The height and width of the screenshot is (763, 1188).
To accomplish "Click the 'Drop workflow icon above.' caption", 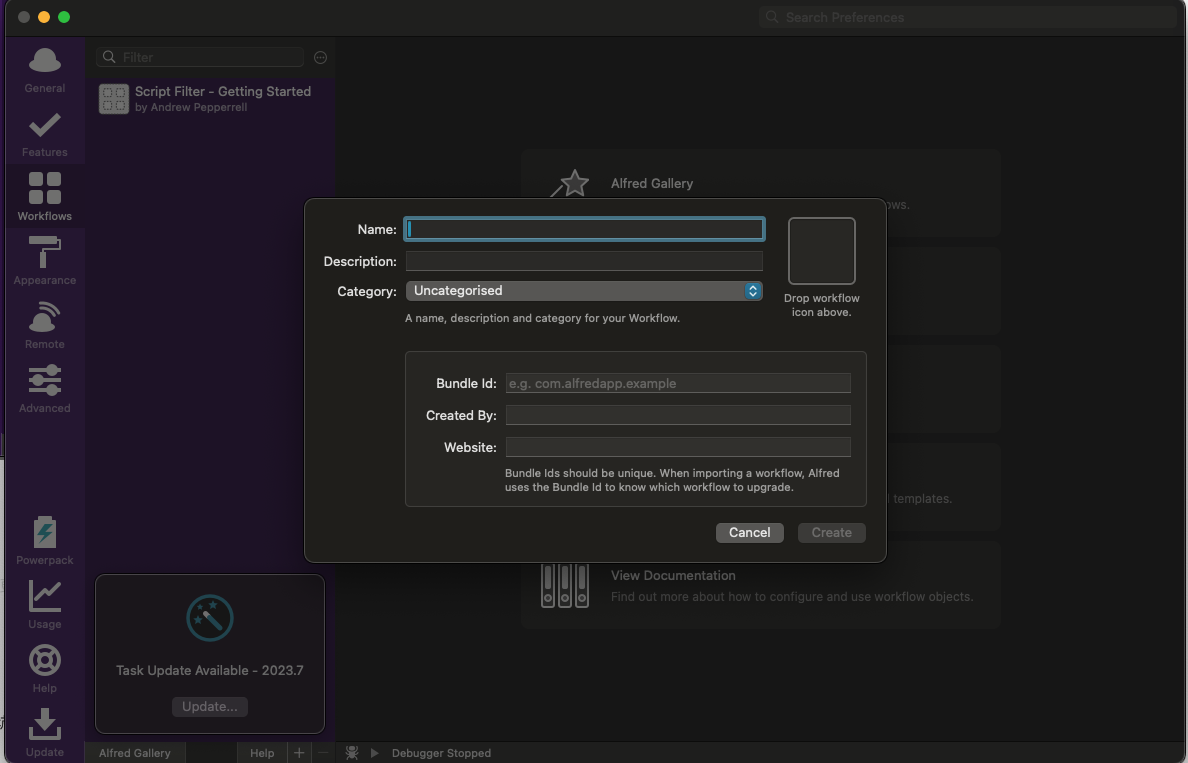I will point(822,305).
